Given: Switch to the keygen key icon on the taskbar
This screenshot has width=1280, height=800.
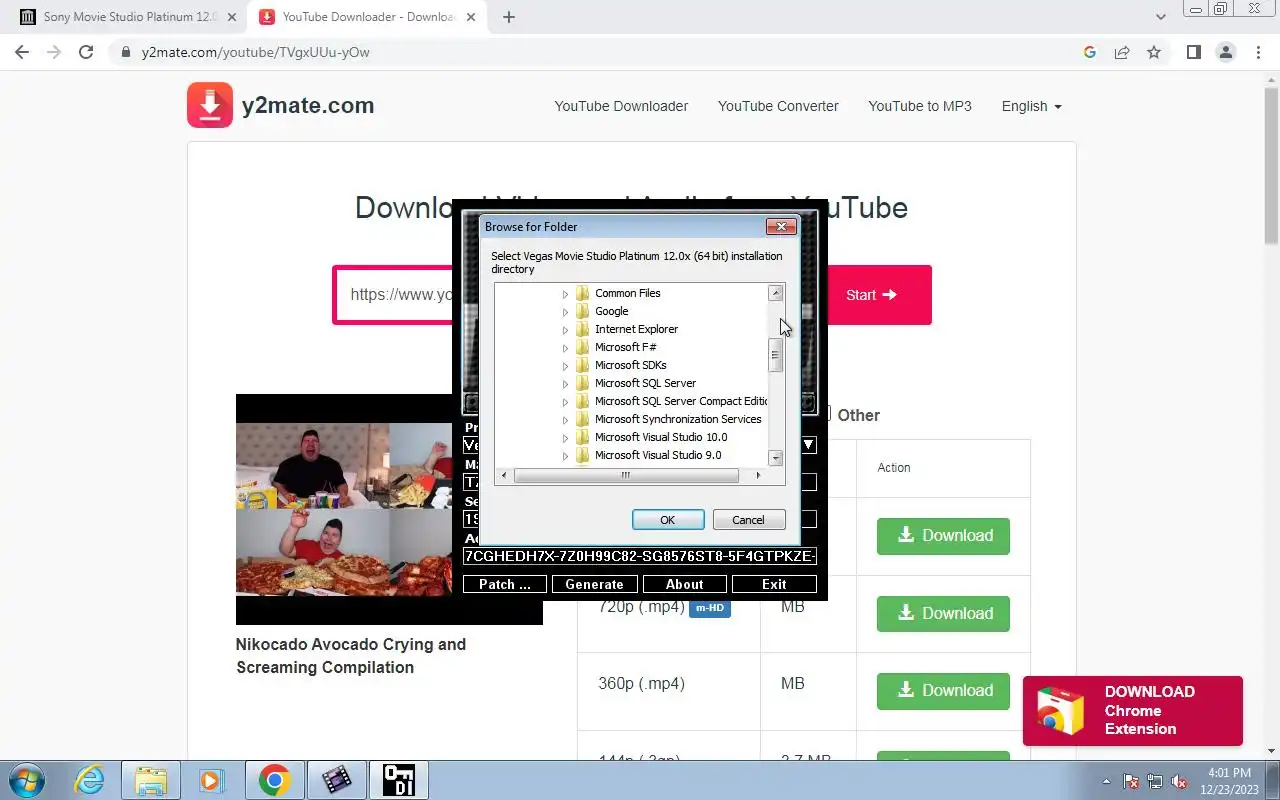Looking at the screenshot, I should click(398, 780).
